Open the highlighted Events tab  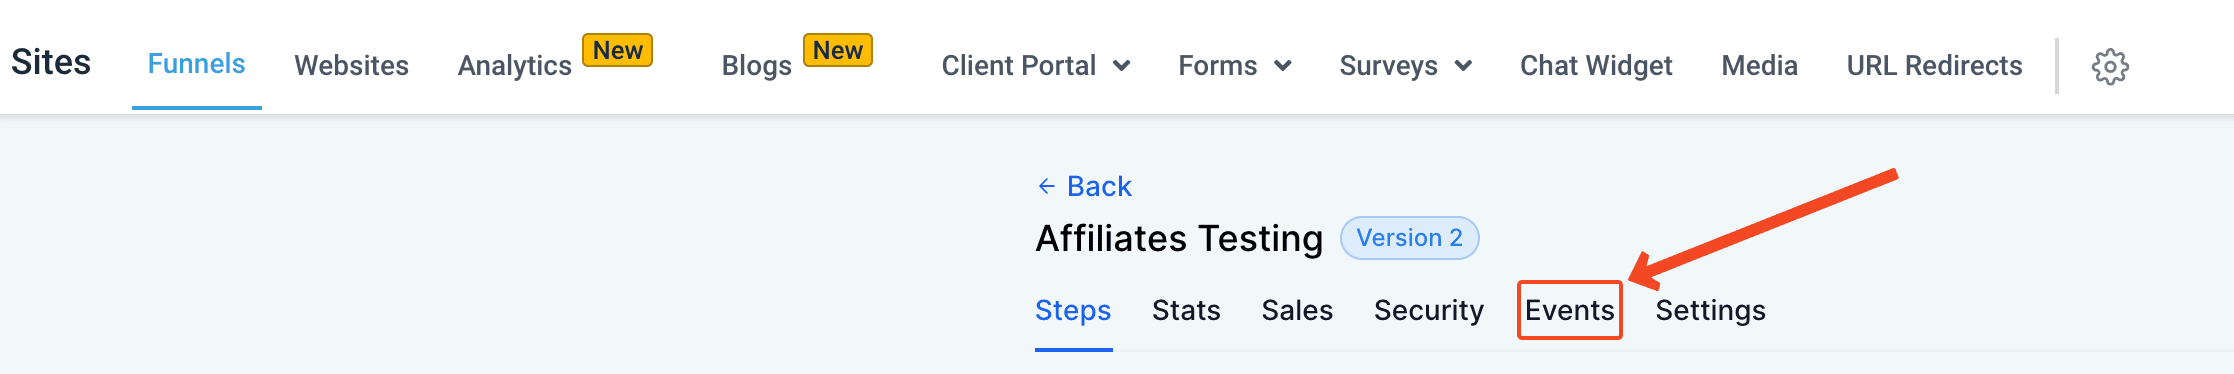click(x=1569, y=310)
